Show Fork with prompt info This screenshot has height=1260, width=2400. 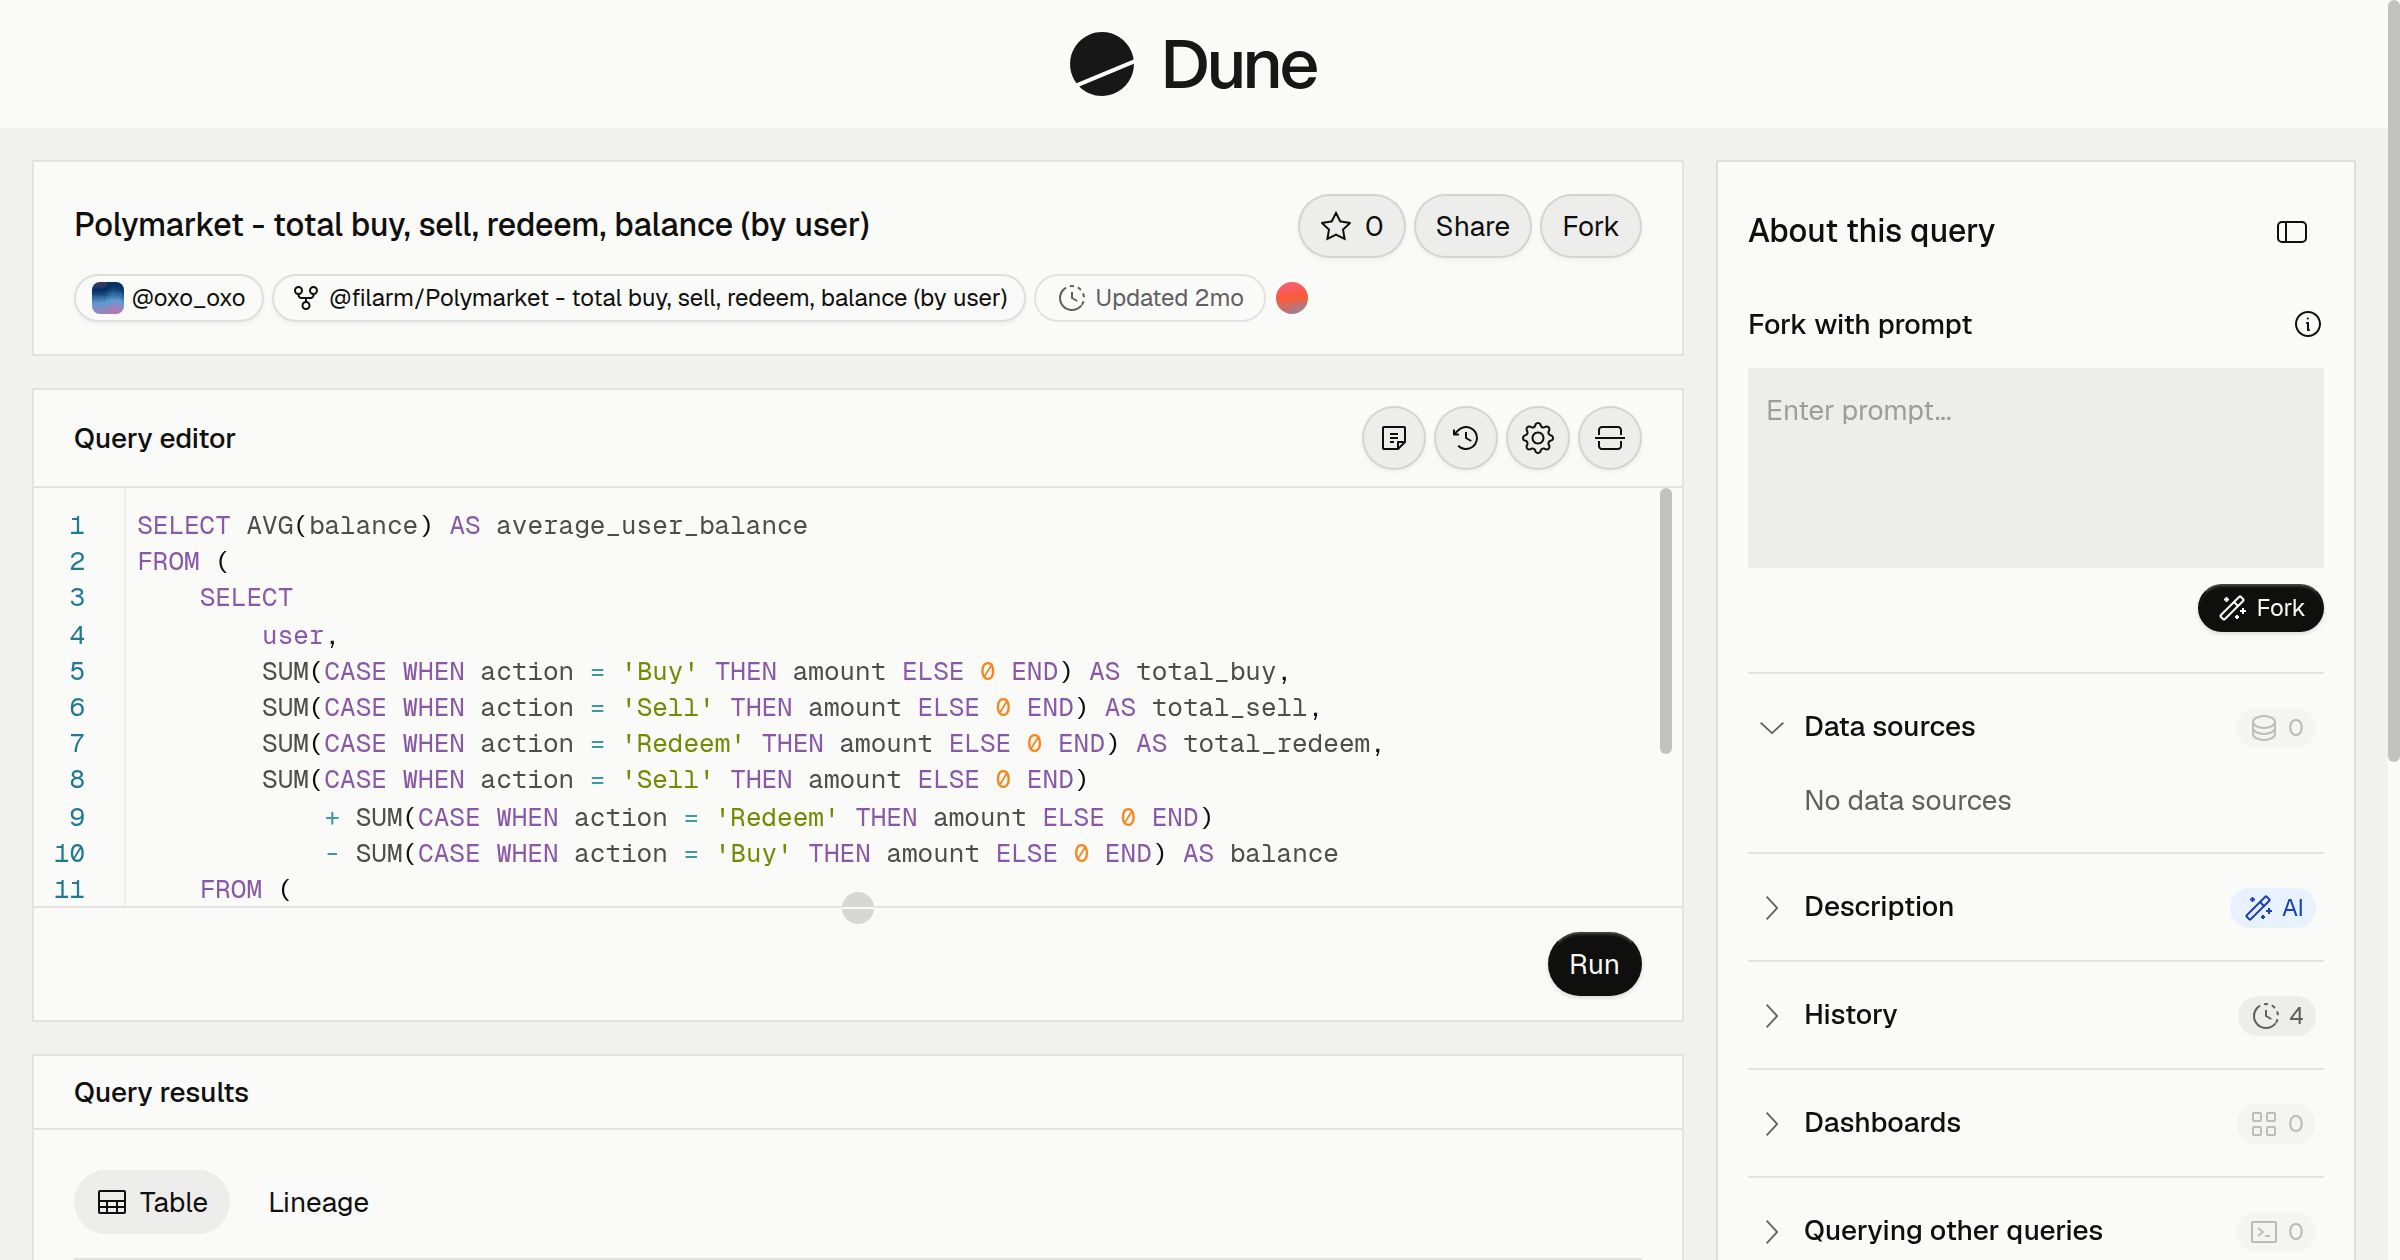pos(2308,324)
